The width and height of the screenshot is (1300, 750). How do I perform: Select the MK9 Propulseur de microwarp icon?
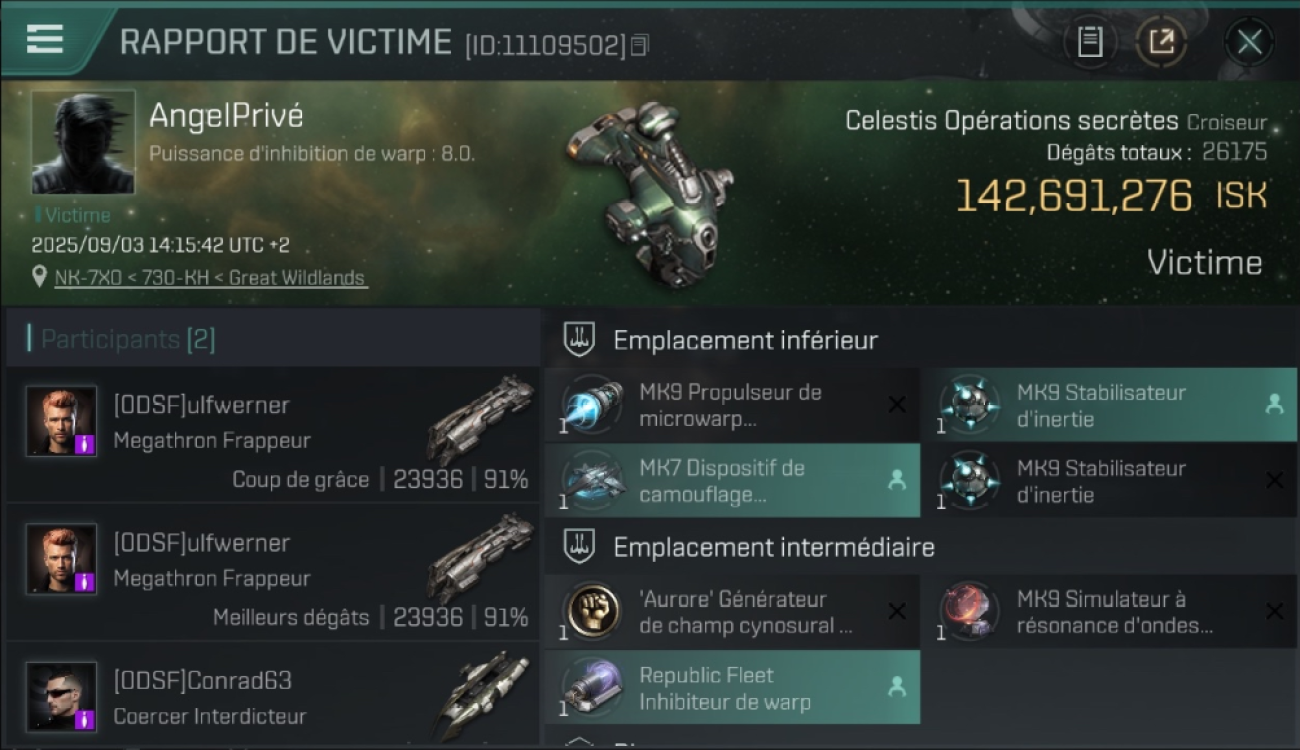click(x=591, y=406)
